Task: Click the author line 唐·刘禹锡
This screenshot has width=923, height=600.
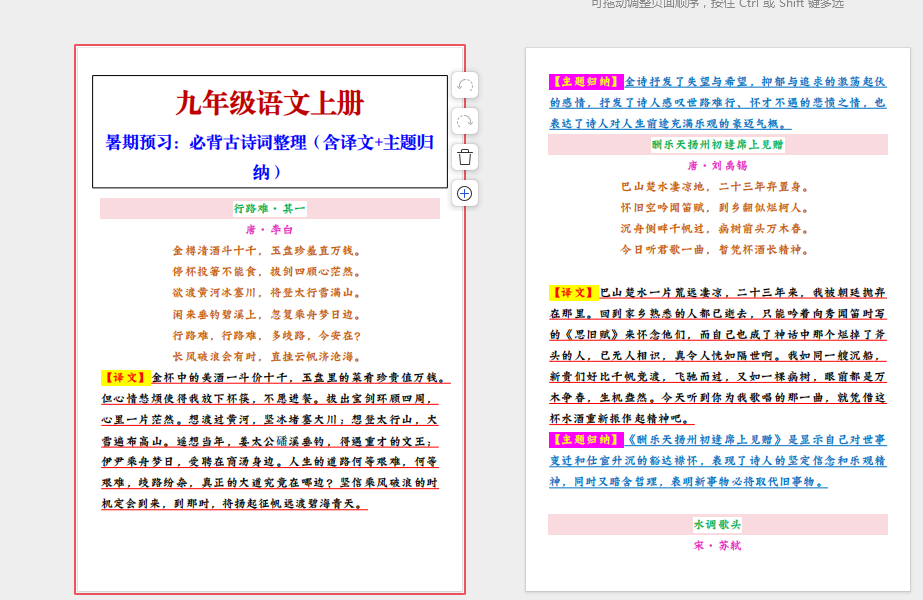Action: [x=717, y=166]
